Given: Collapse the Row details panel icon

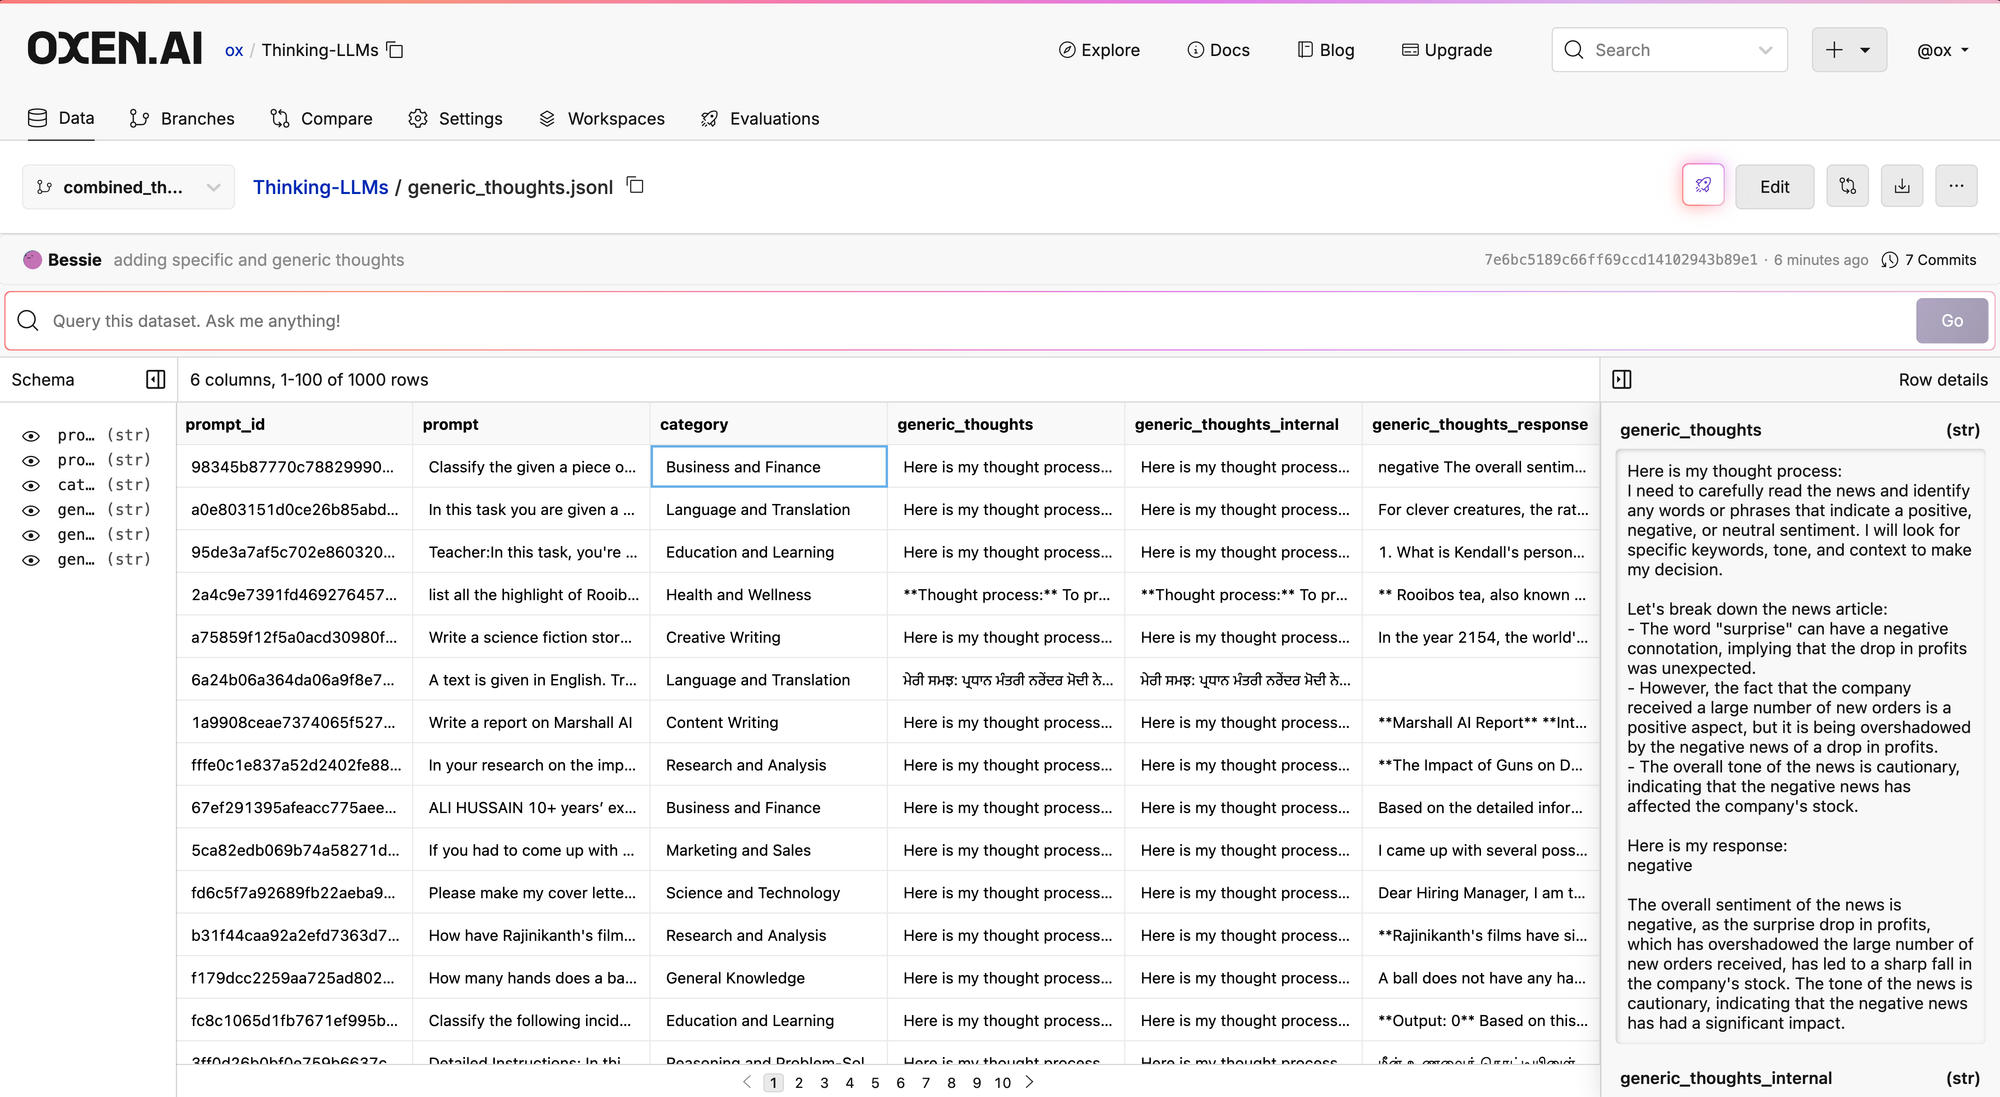Looking at the screenshot, I should point(1622,379).
